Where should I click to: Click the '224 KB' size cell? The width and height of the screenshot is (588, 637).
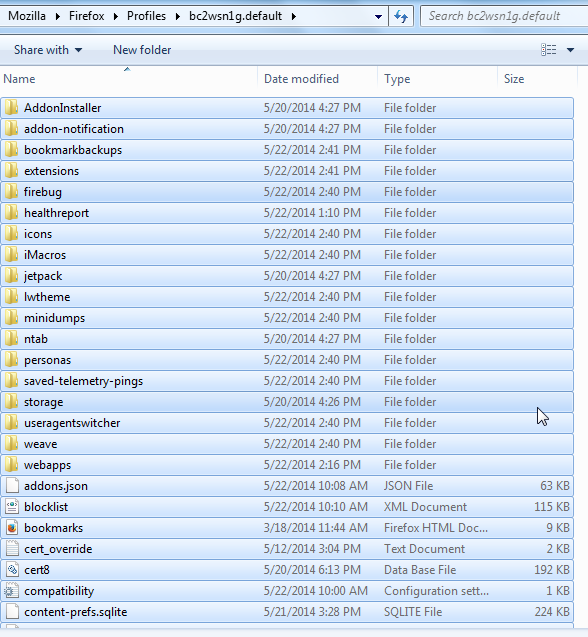click(552, 612)
